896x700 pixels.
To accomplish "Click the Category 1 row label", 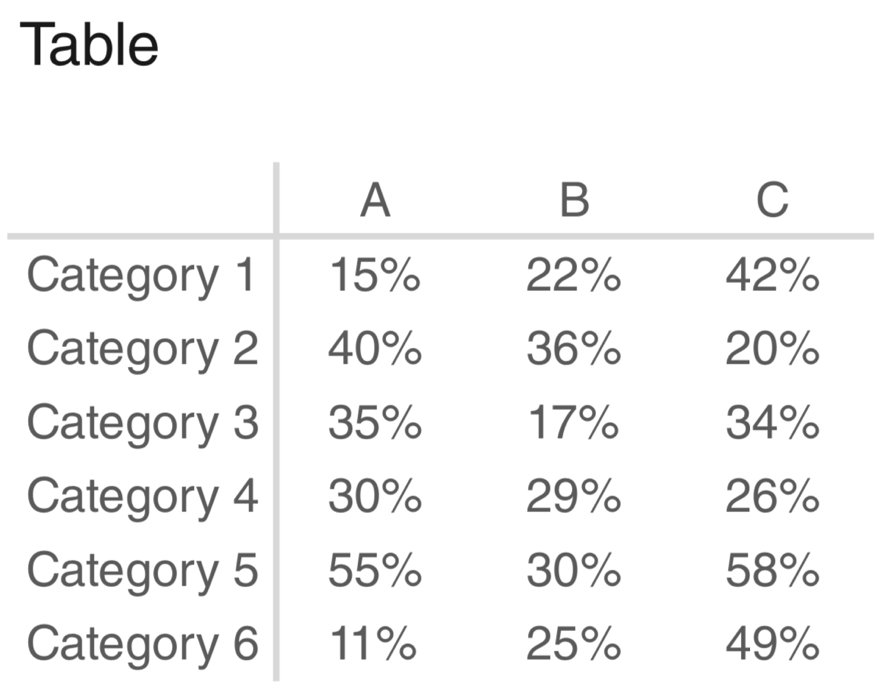I will coord(141,276).
